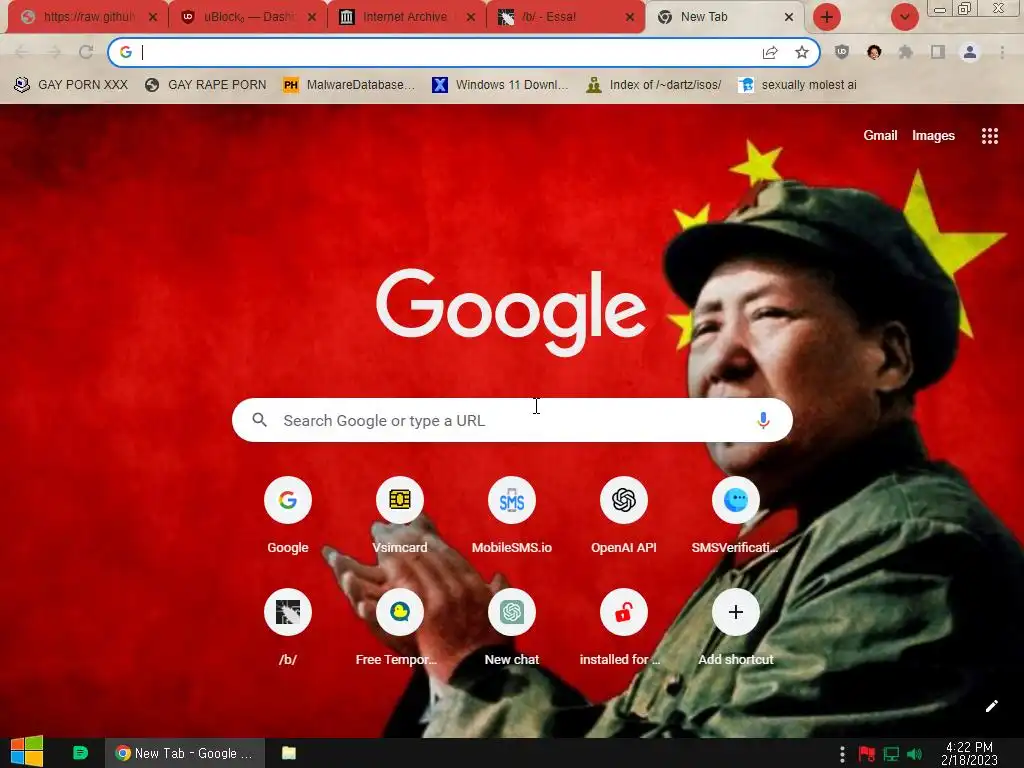Open the green chat app on taskbar
The height and width of the screenshot is (768, 1024).
point(80,753)
